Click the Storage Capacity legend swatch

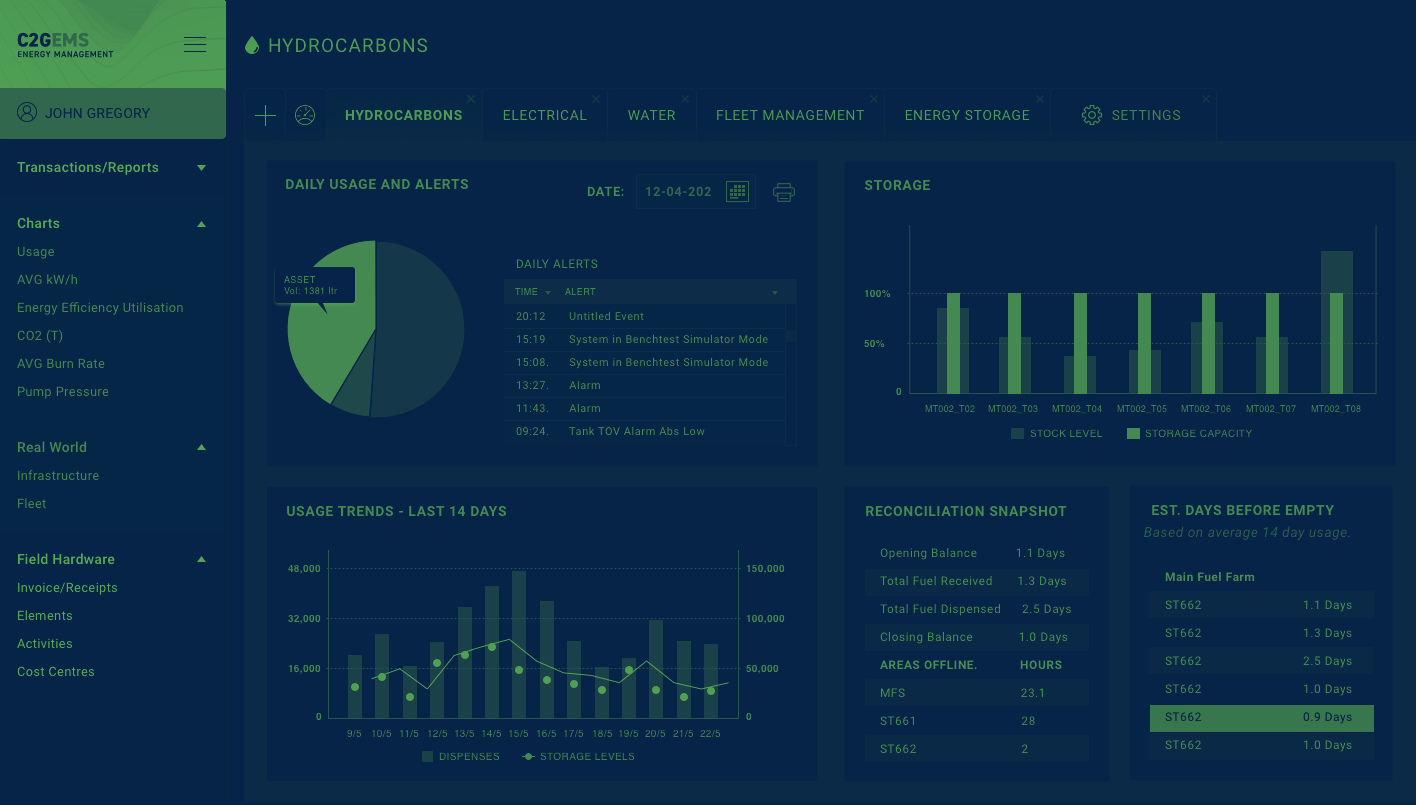pyautogui.click(x=1133, y=434)
